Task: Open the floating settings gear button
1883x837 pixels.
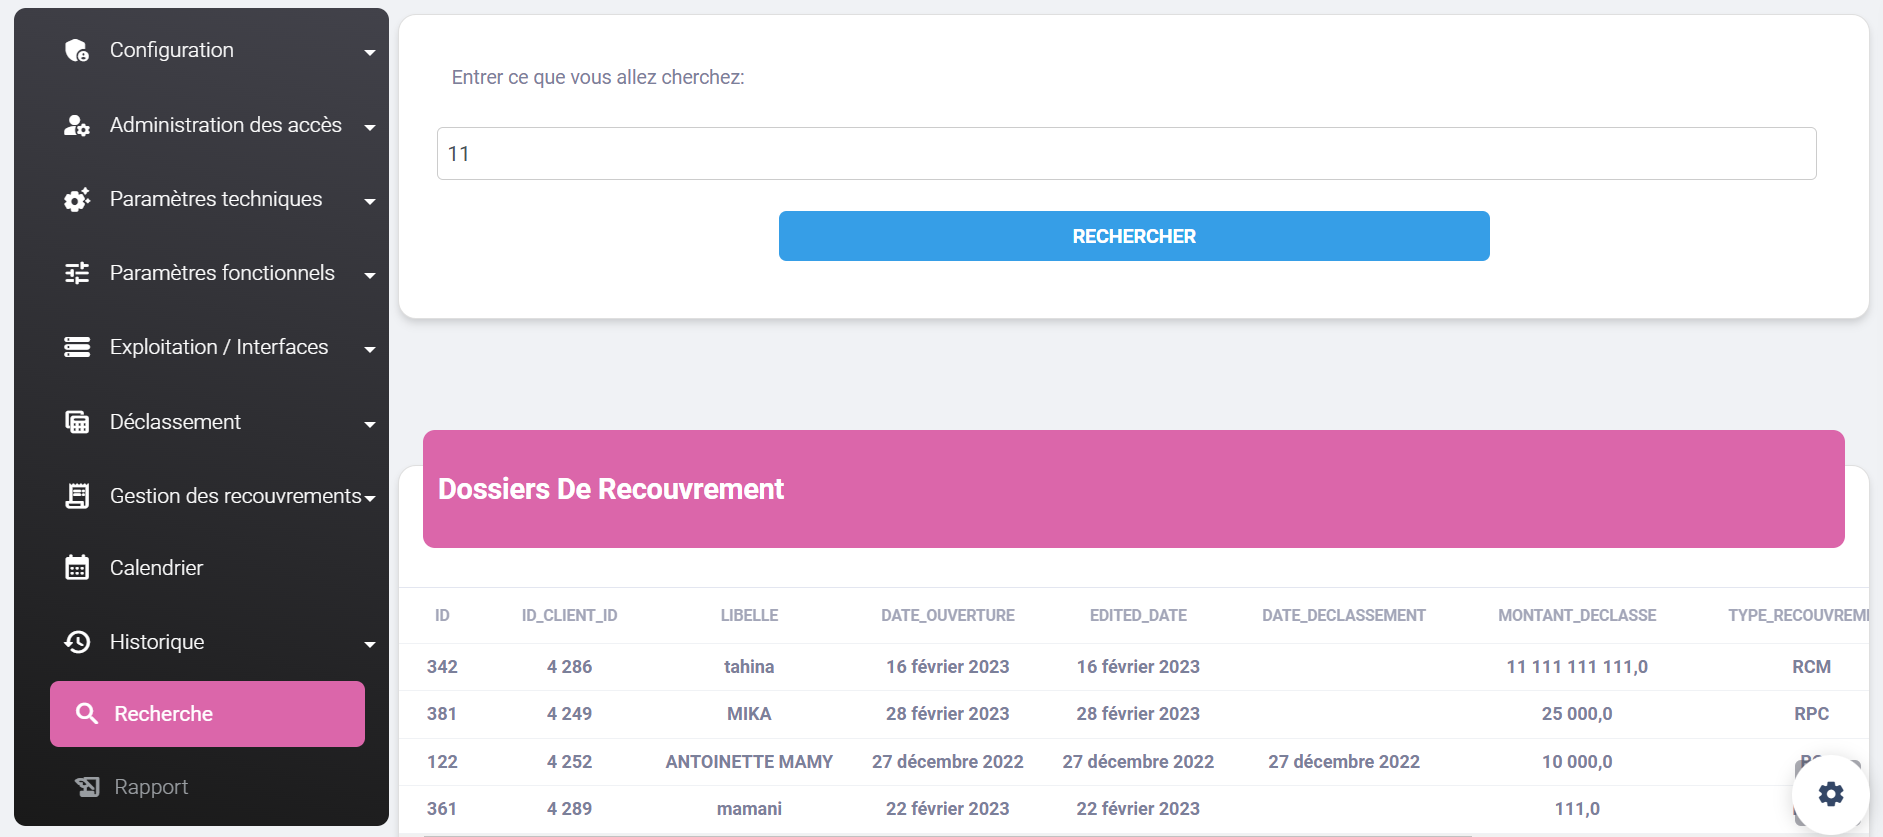Action: [x=1830, y=794]
